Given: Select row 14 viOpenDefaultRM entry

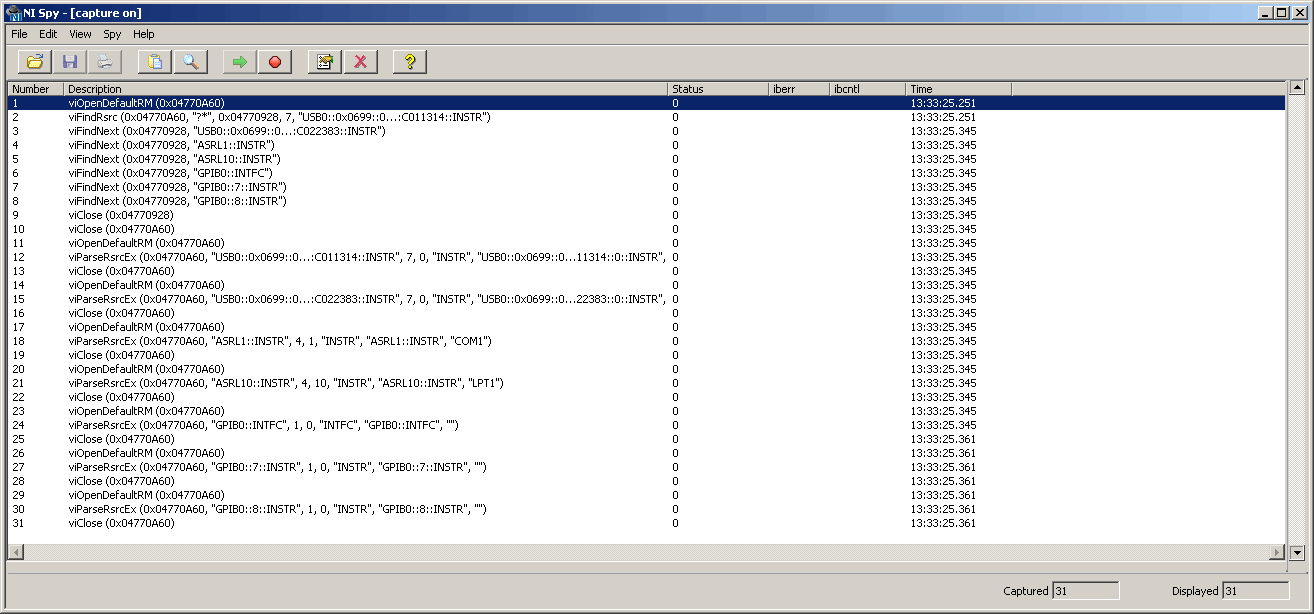Looking at the screenshot, I should [646, 285].
